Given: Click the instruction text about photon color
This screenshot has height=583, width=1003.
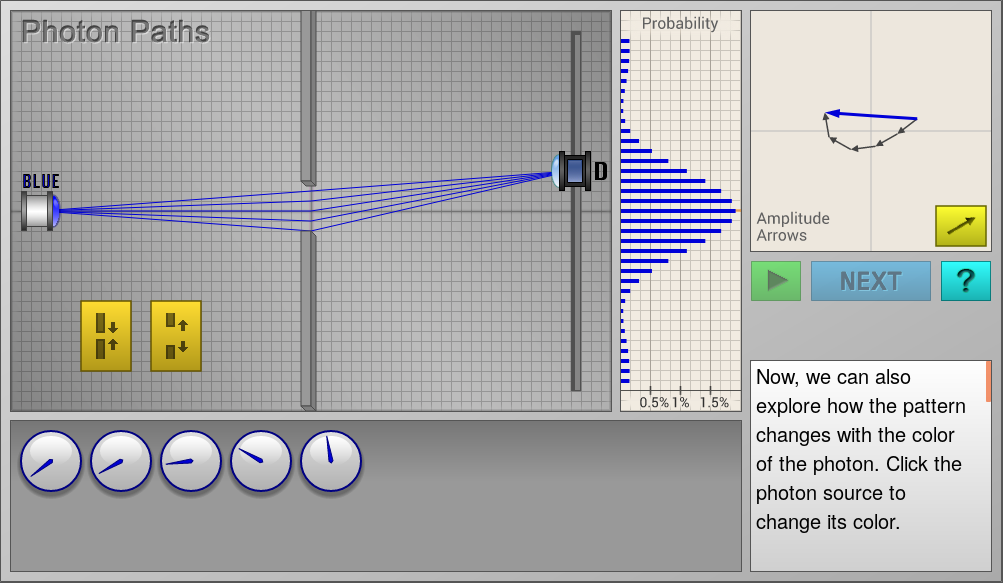Looking at the screenshot, I should tap(861, 450).
